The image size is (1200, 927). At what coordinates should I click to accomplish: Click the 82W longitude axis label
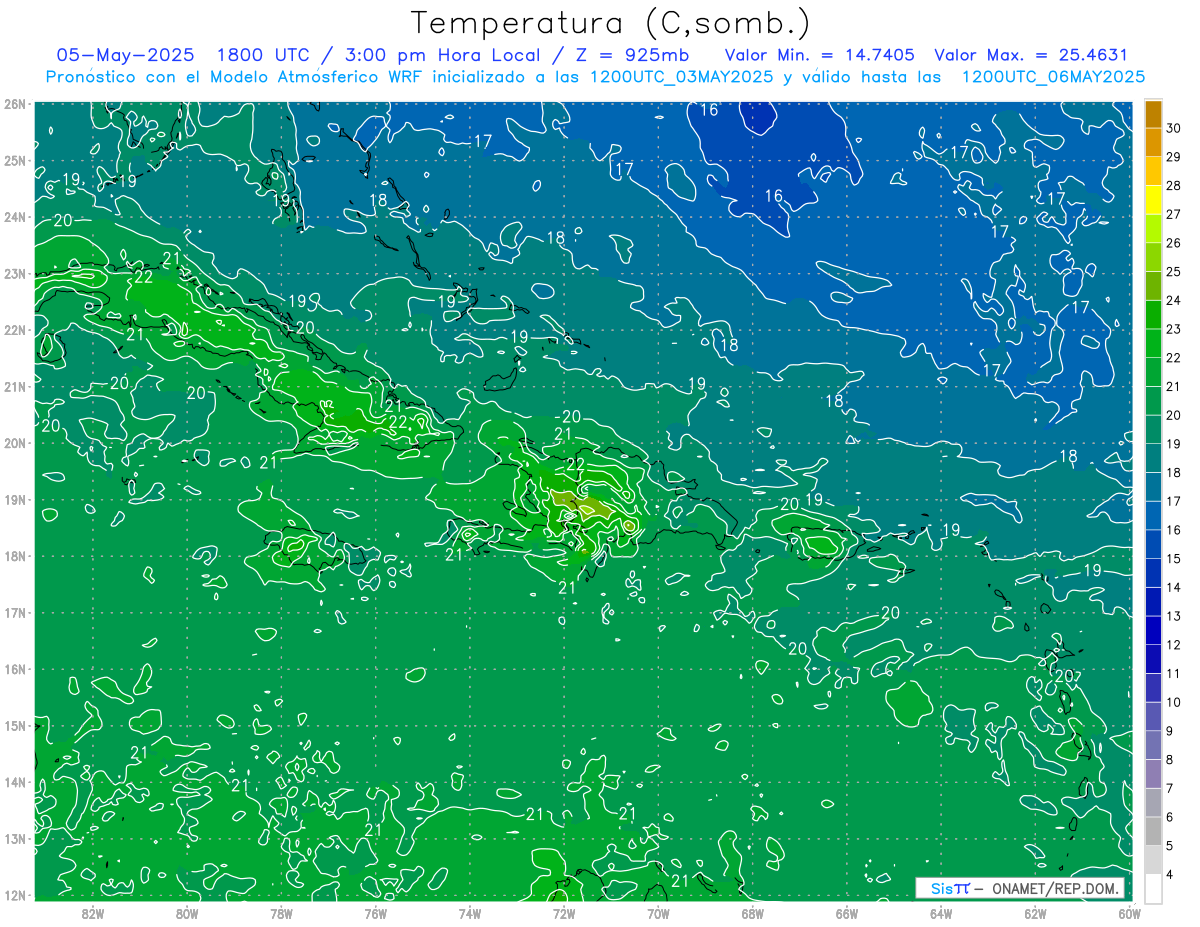pos(92,912)
